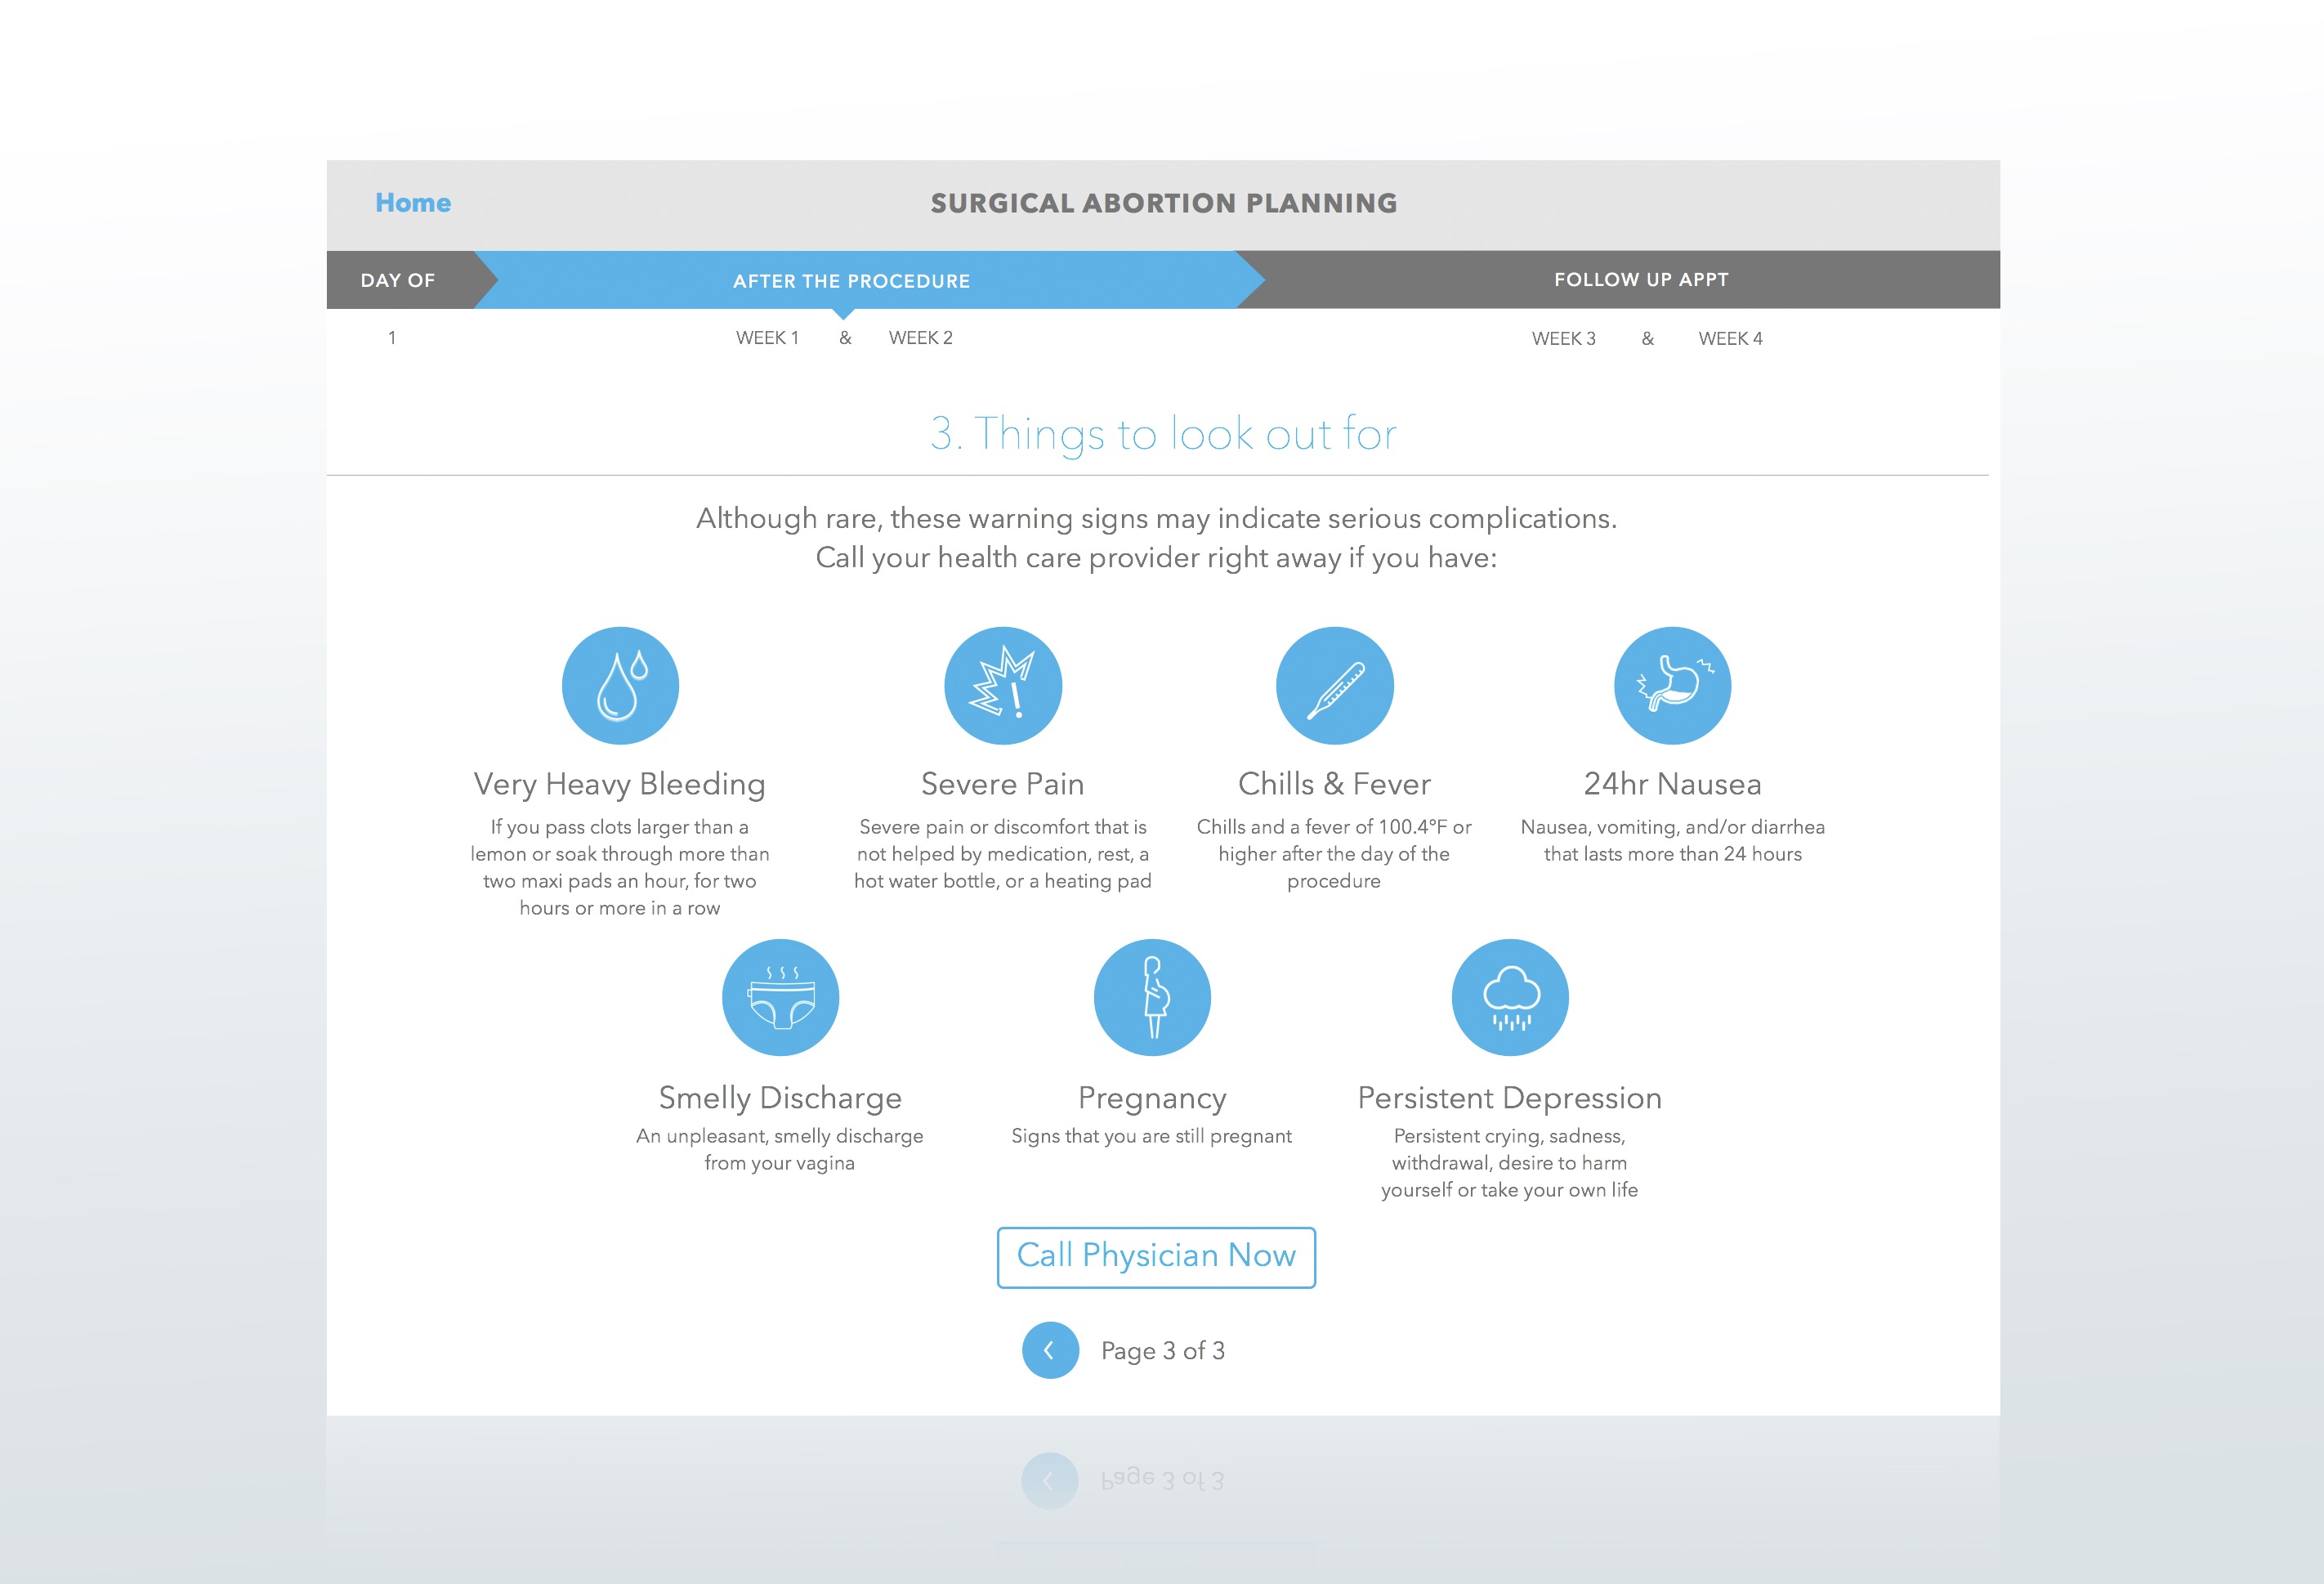This screenshot has height=1584, width=2324.
Task: Click the Persistent Depression heading
Action: point(1510,1098)
